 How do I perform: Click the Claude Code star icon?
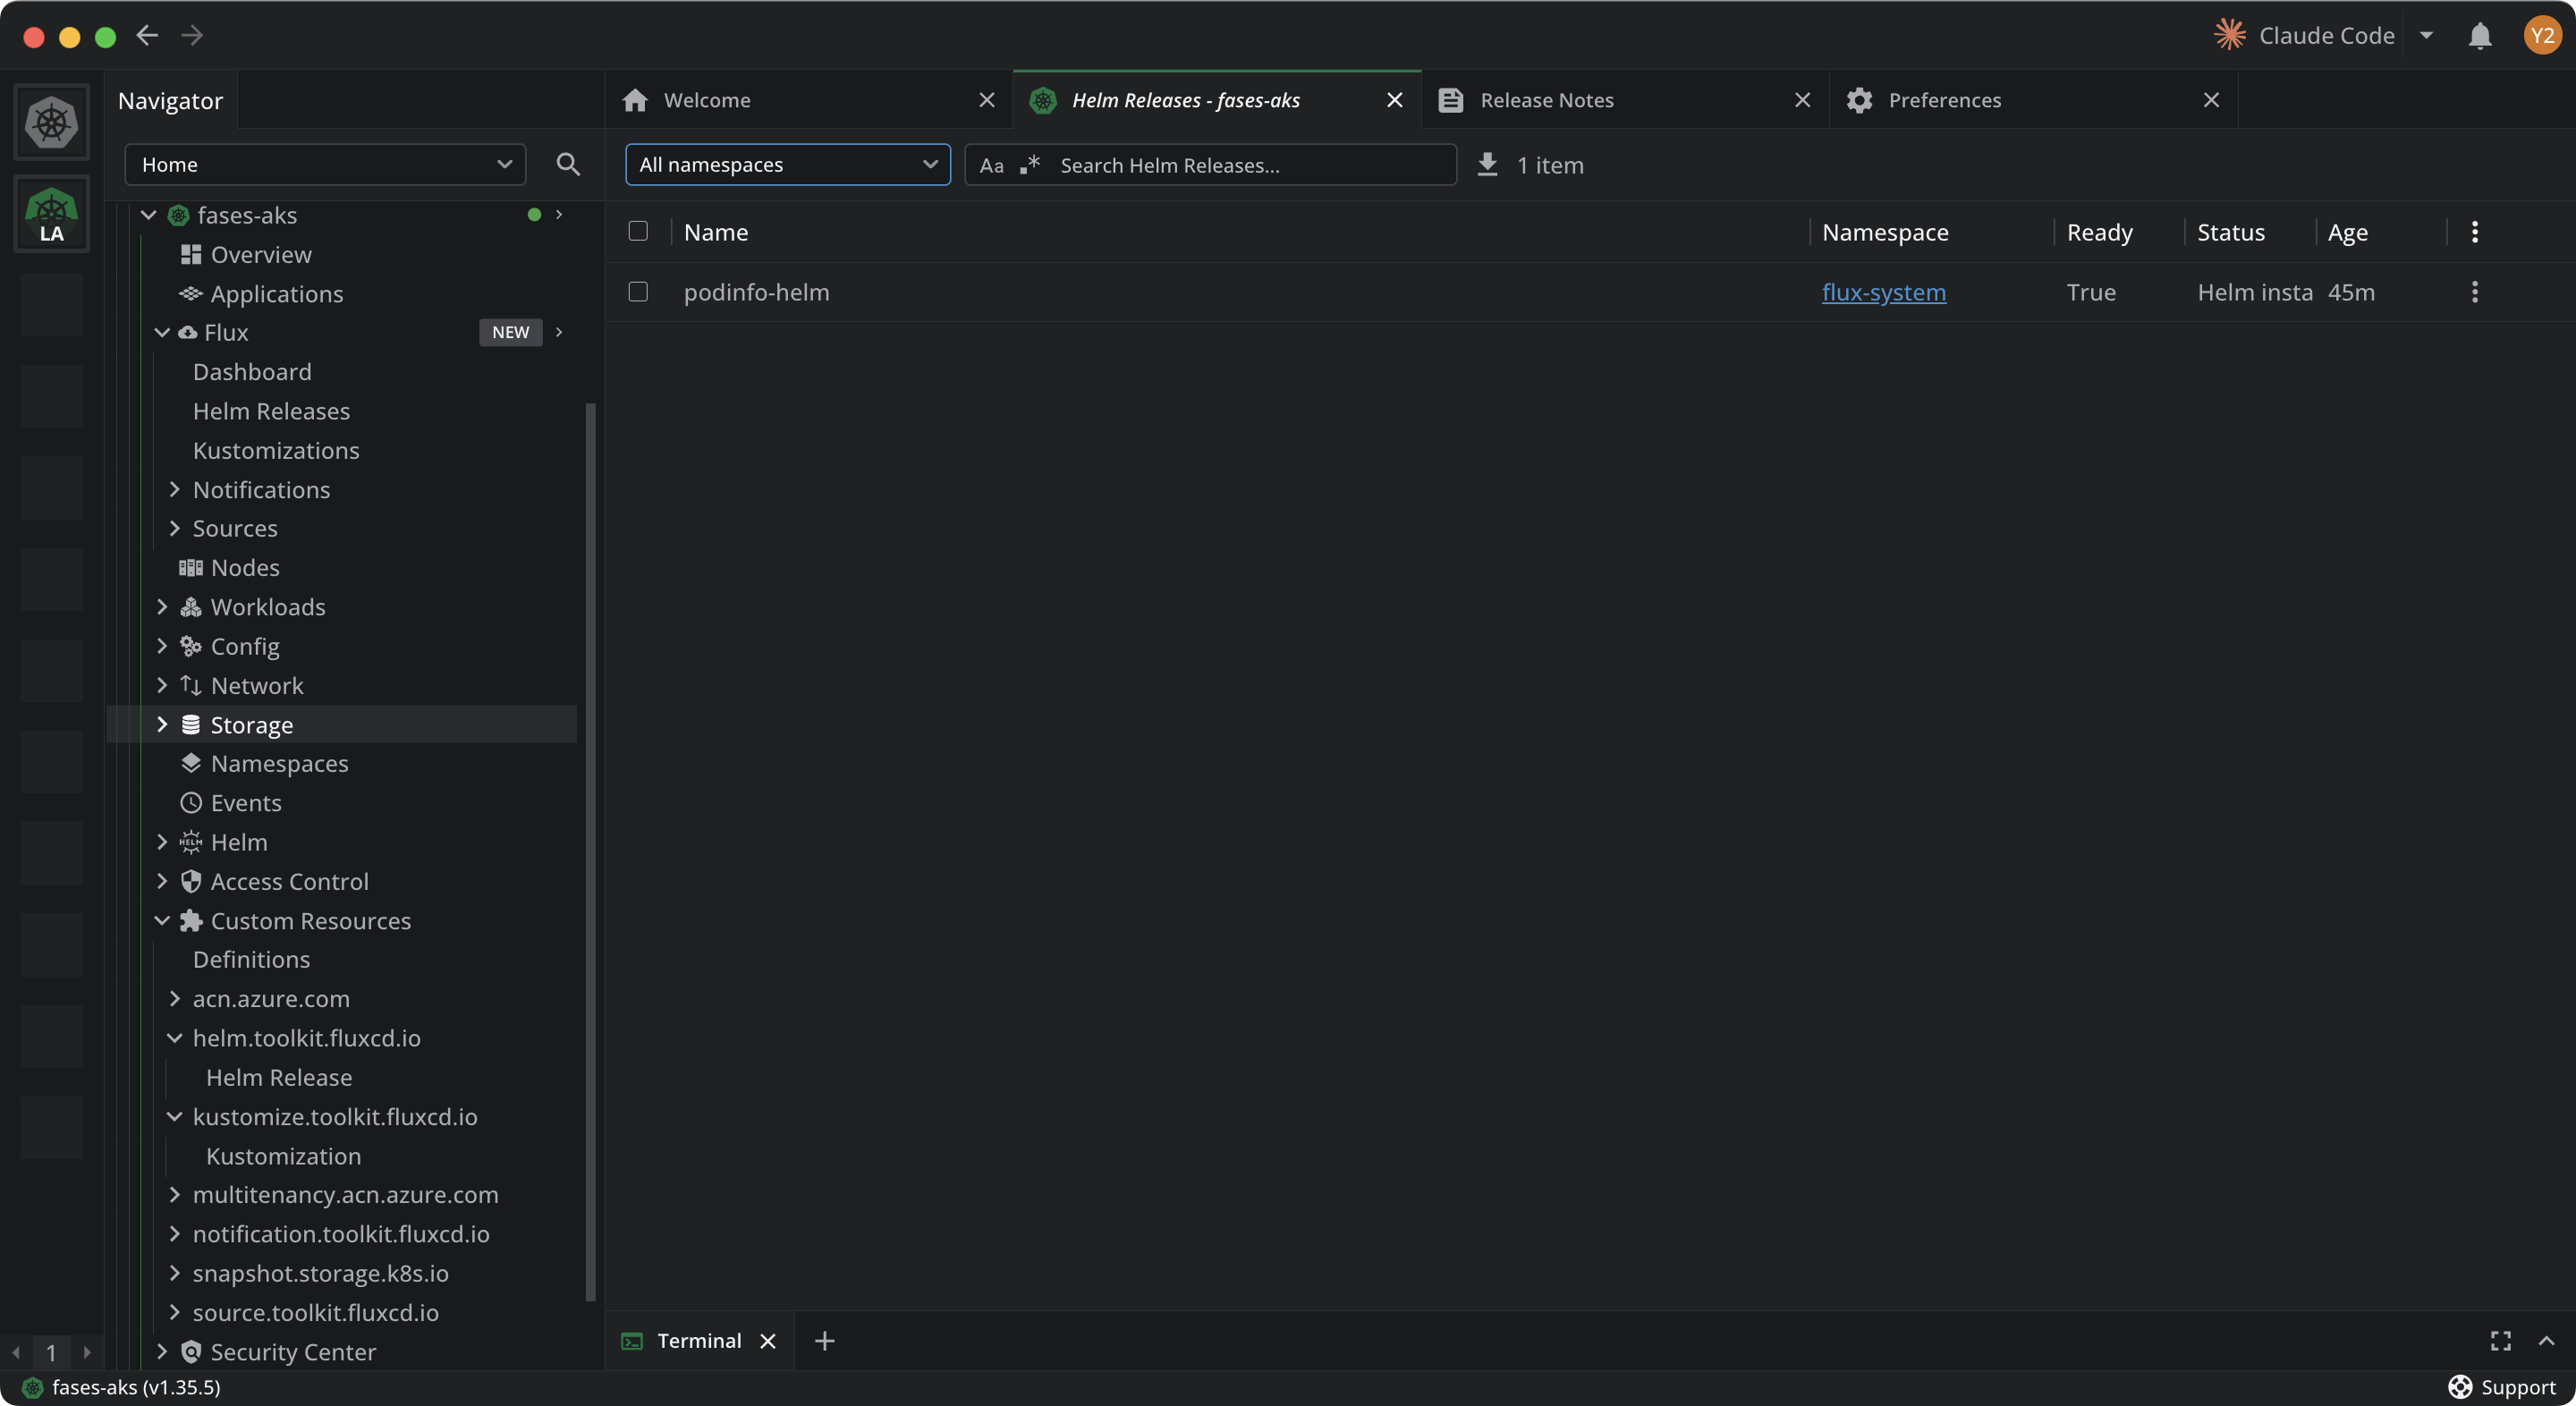click(x=2229, y=35)
